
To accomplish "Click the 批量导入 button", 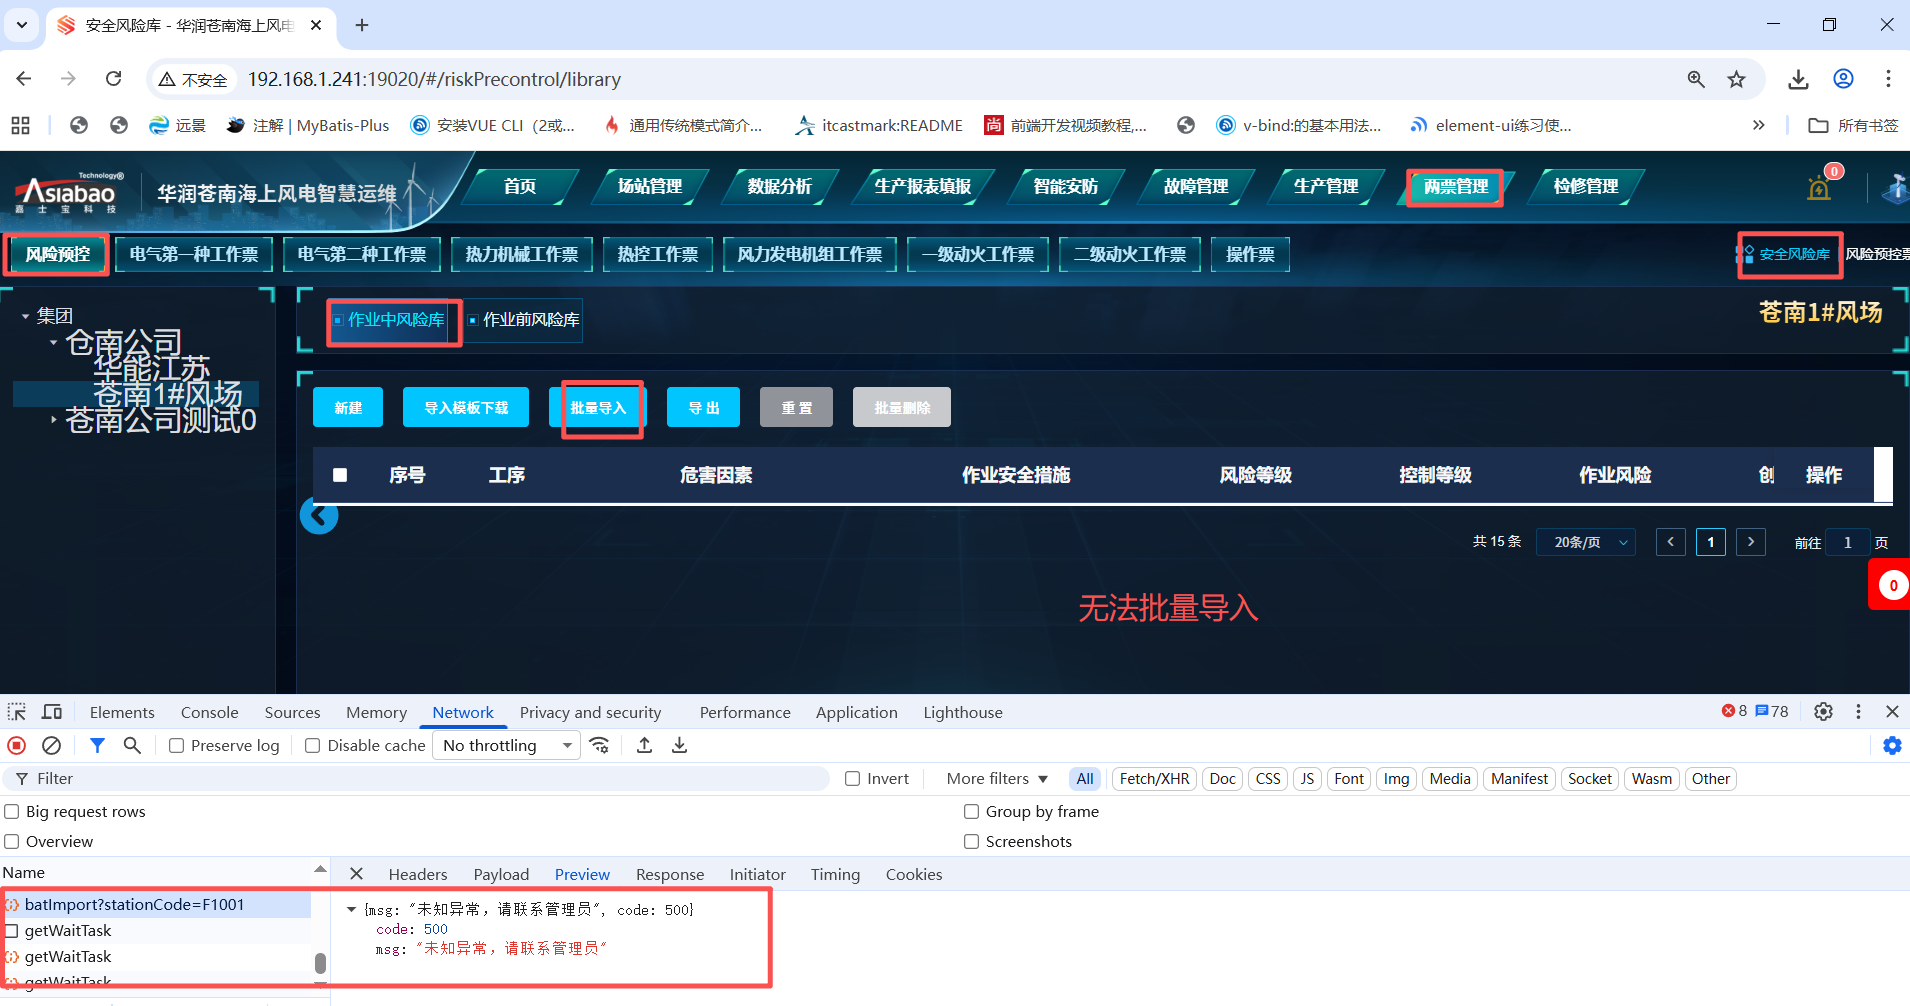I will pyautogui.click(x=598, y=408).
